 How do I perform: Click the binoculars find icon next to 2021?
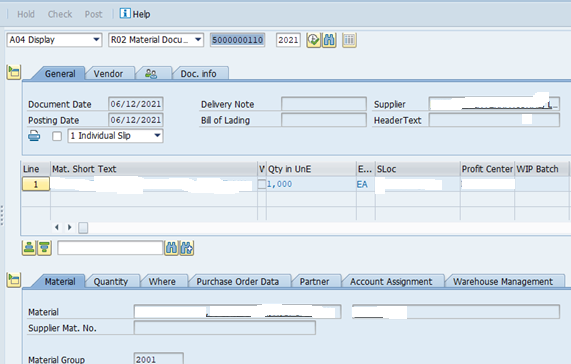[x=329, y=40]
